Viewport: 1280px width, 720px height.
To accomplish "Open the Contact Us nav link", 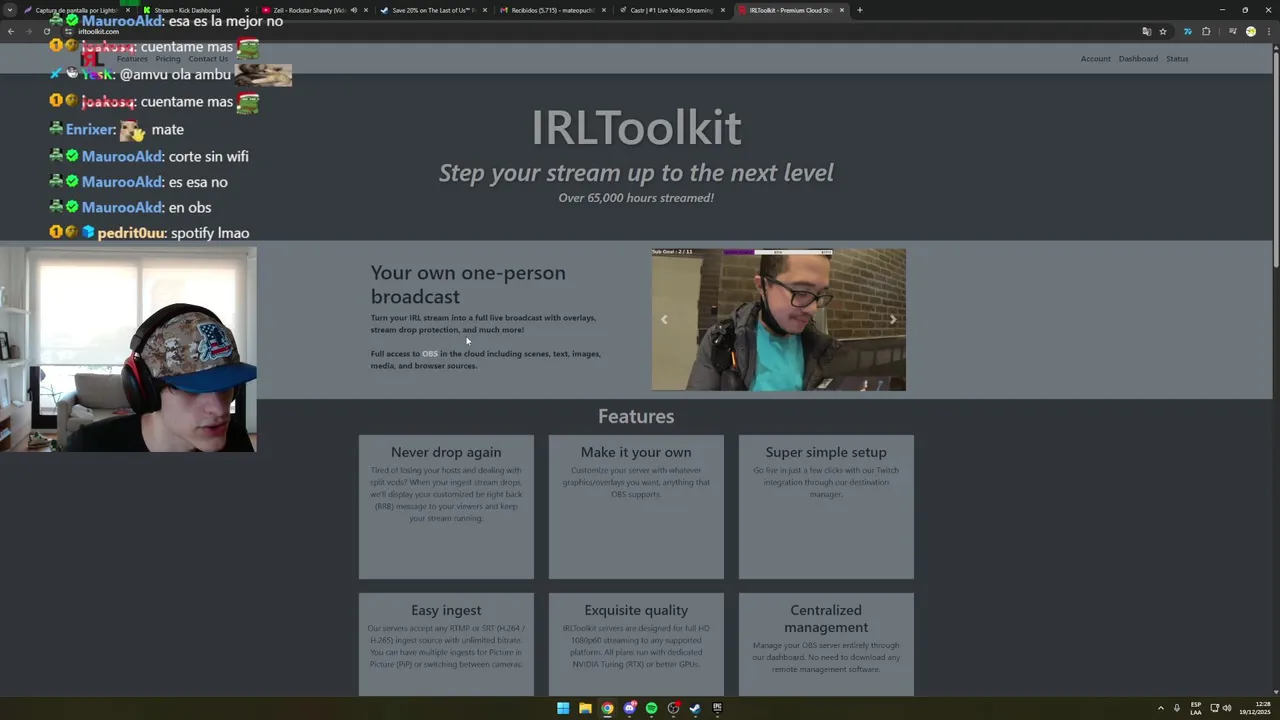I will click(208, 59).
